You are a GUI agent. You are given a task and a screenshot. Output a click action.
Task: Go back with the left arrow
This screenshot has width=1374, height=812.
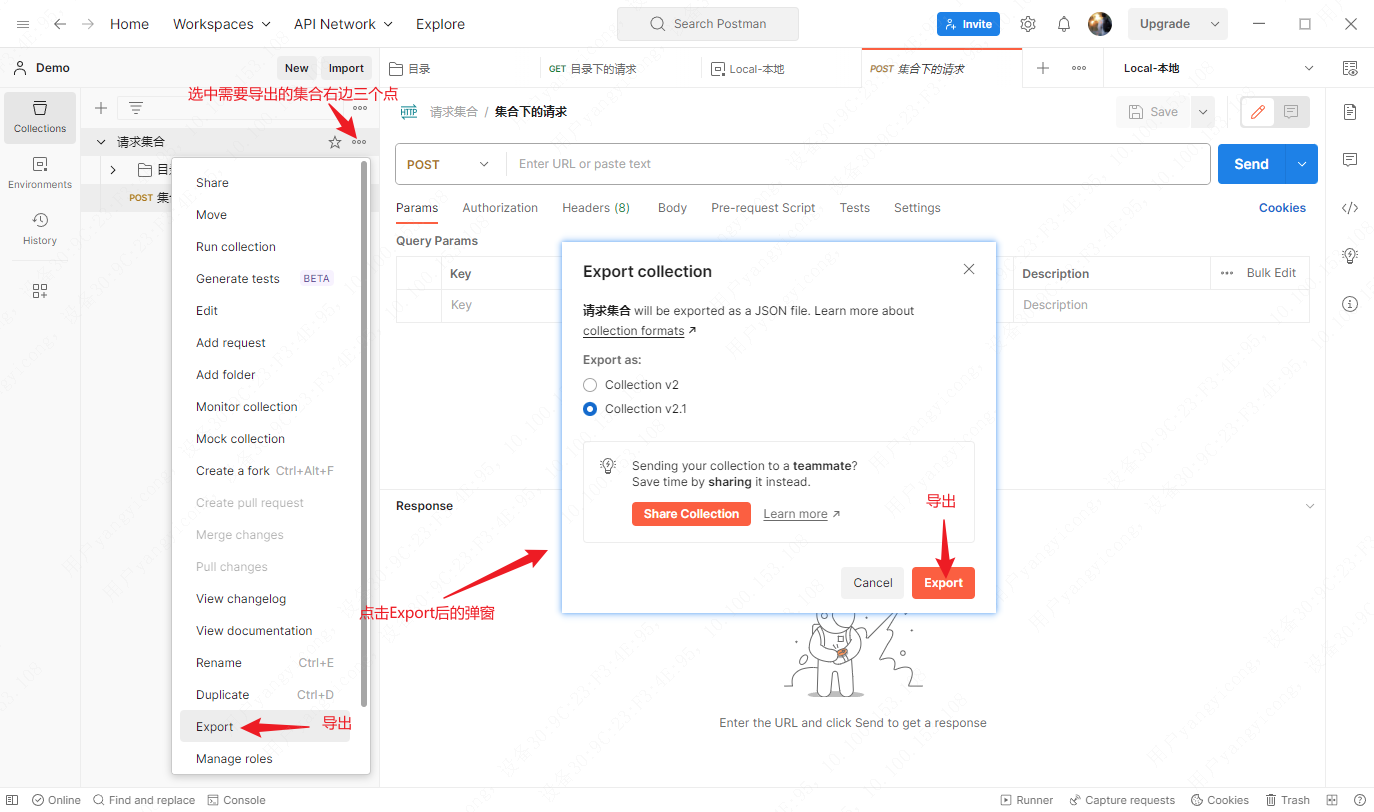(x=60, y=24)
